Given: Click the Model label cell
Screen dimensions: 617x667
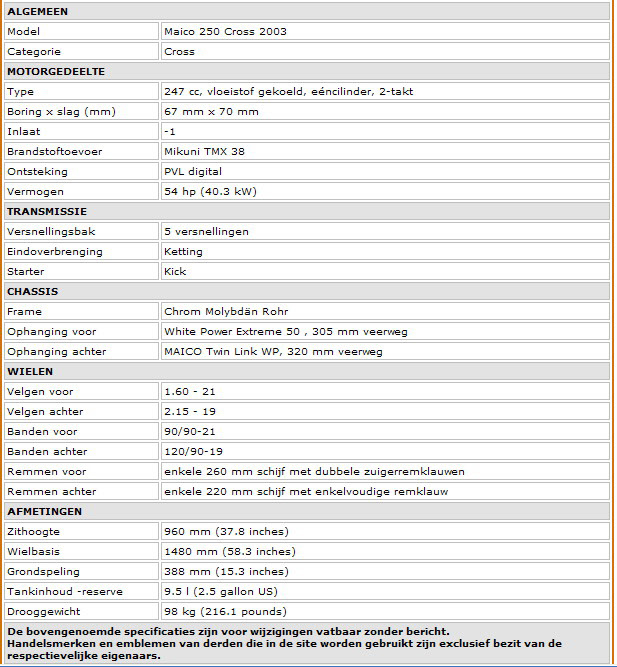Looking at the screenshot, I should pos(81,31).
